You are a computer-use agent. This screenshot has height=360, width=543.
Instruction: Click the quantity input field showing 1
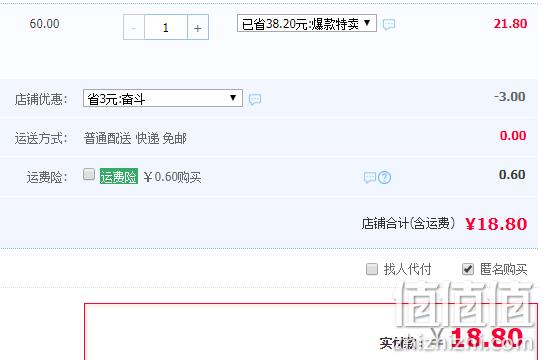click(166, 27)
